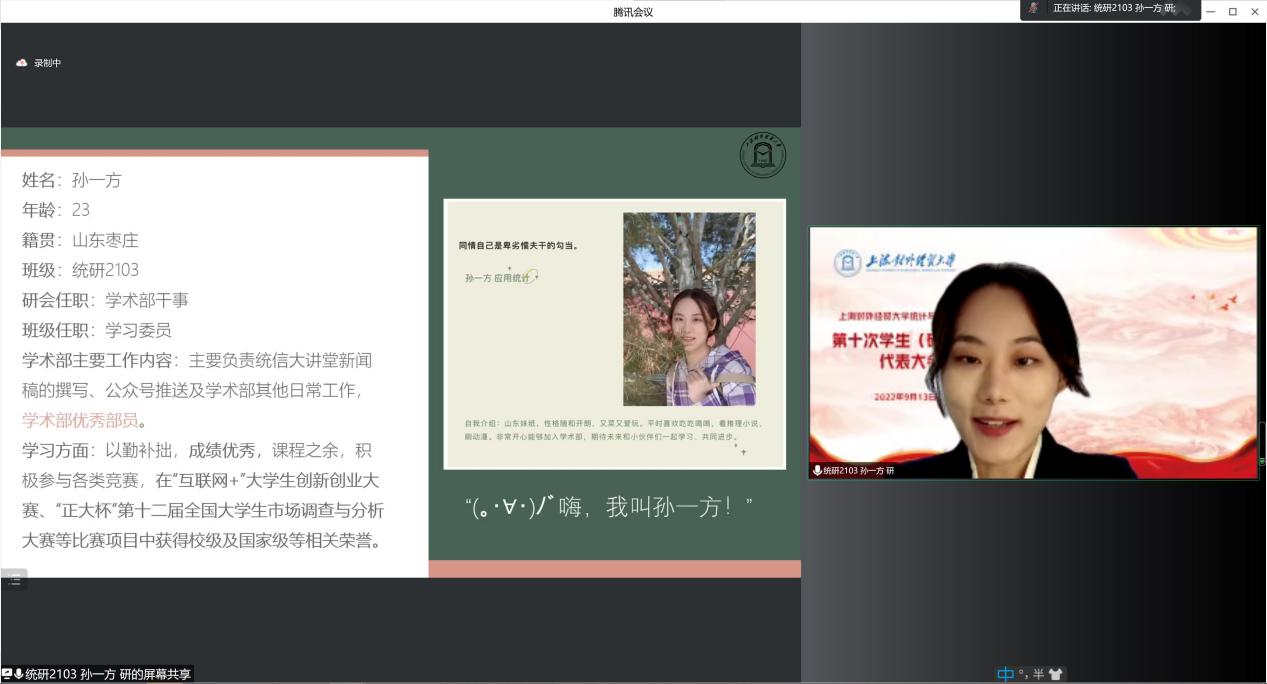Click the cloud recording icon beside 录制中

tap(22, 63)
